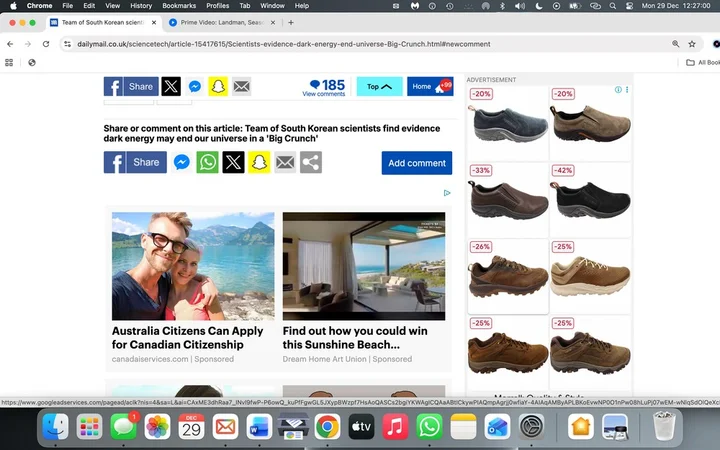Open the Music app in the dock
This screenshot has height=450, width=720.
(x=395, y=427)
